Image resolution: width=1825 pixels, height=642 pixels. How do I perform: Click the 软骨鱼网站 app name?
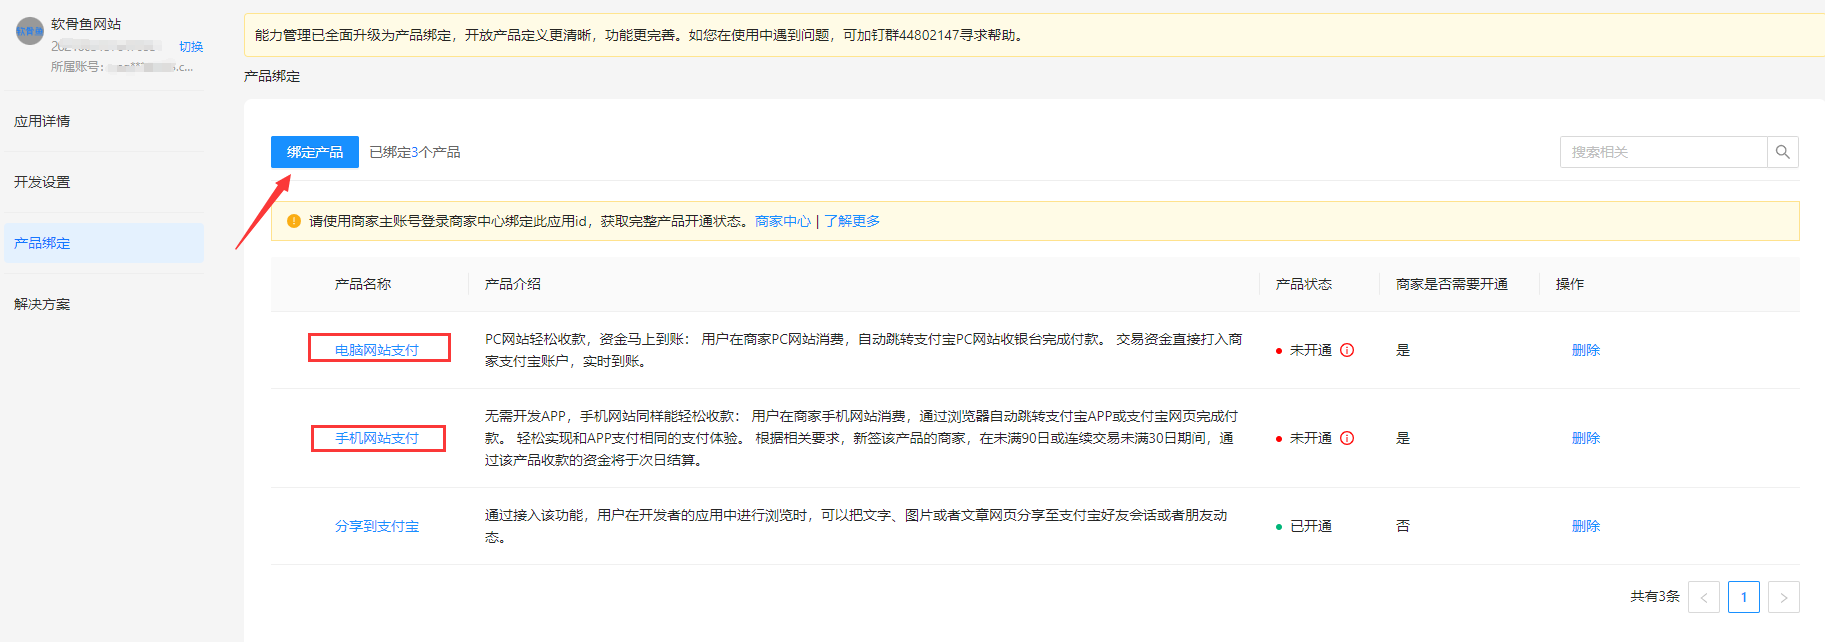(x=86, y=24)
